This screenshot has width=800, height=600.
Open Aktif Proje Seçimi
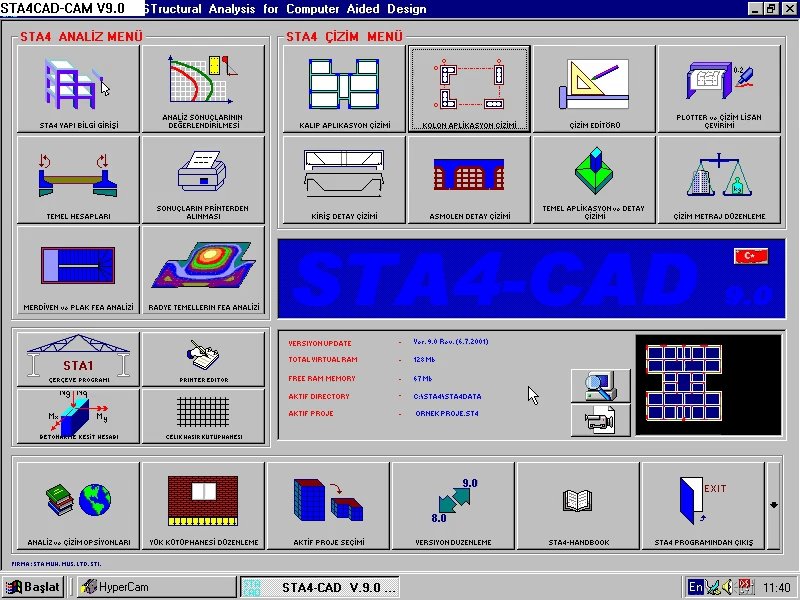(x=328, y=506)
